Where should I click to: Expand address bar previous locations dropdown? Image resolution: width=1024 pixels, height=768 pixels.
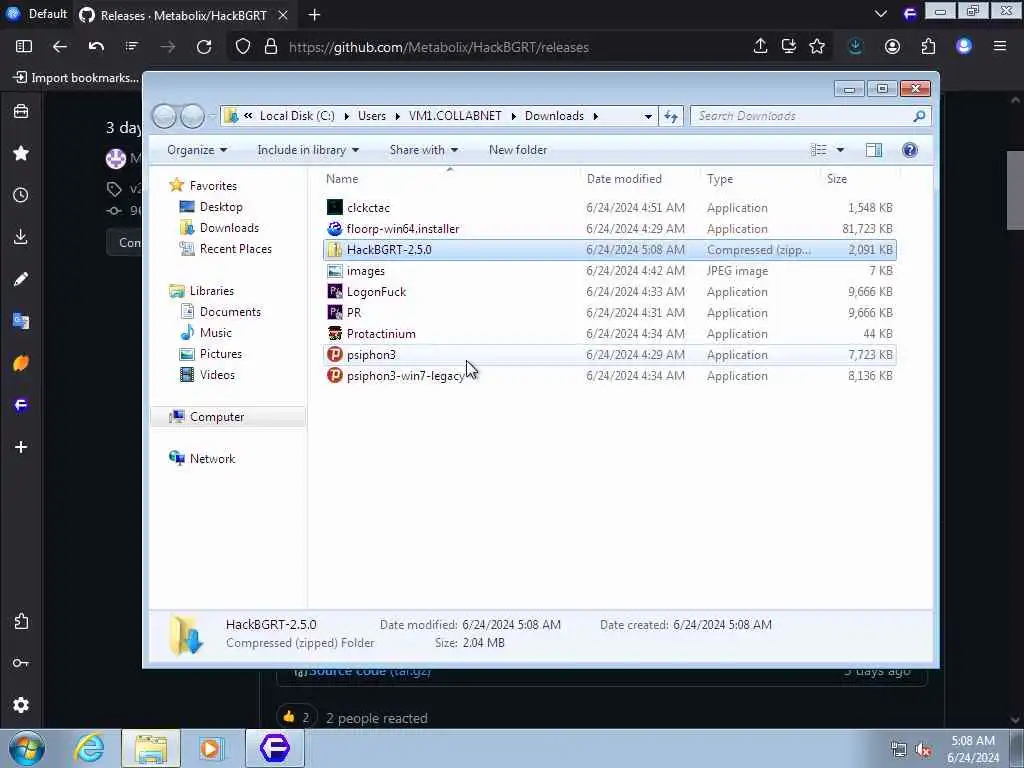(x=648, y=116)
